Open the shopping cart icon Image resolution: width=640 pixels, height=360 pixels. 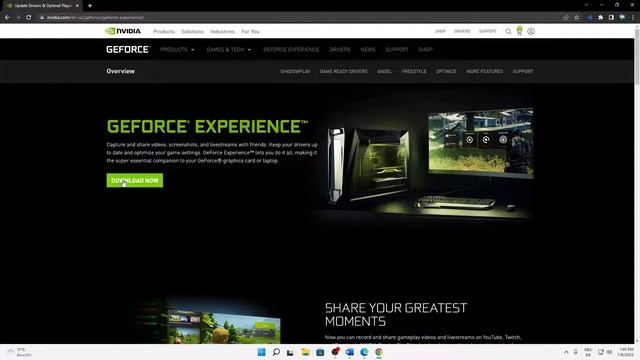point(519,31)
